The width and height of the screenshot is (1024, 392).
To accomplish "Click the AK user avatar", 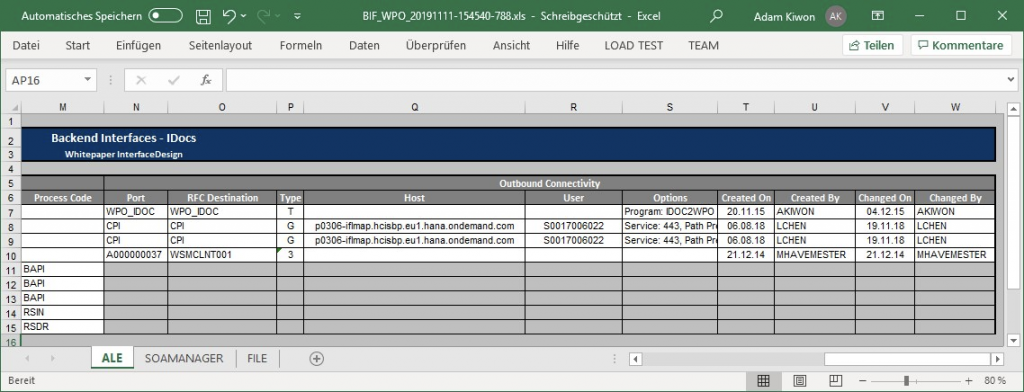I will click(x=835, y=16).
